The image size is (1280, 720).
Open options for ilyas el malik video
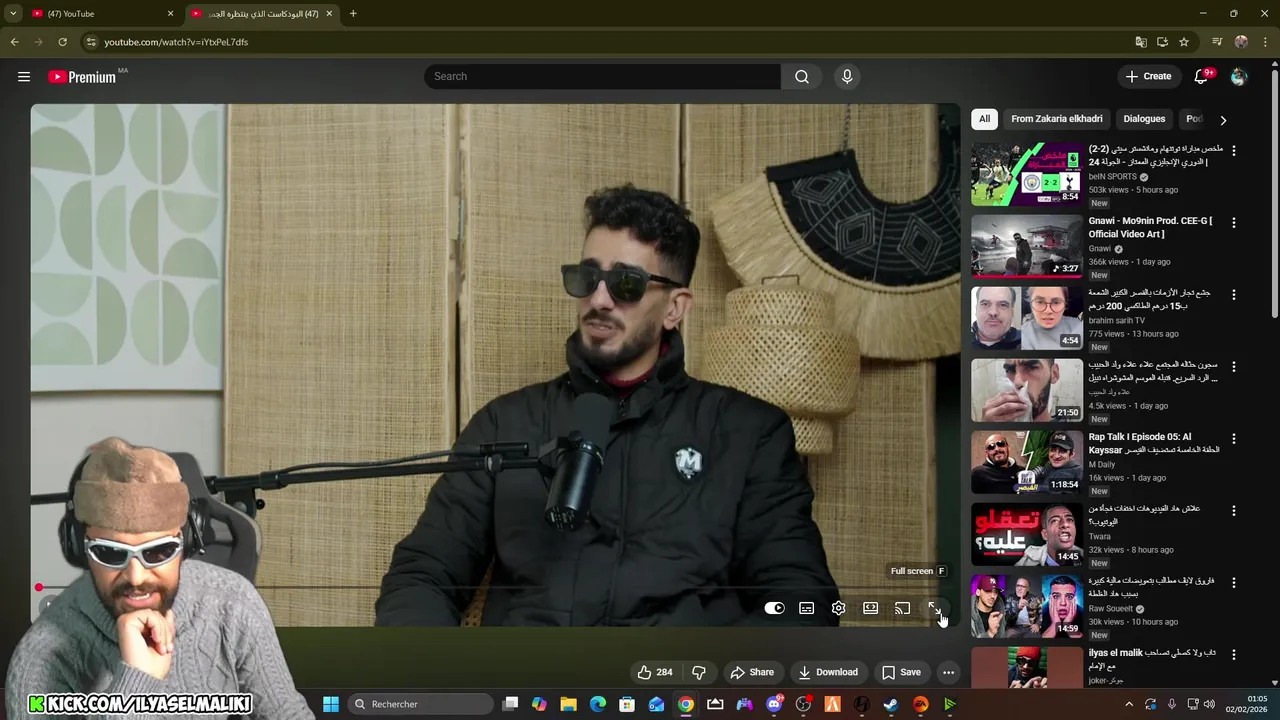[x=1233, y=655]
